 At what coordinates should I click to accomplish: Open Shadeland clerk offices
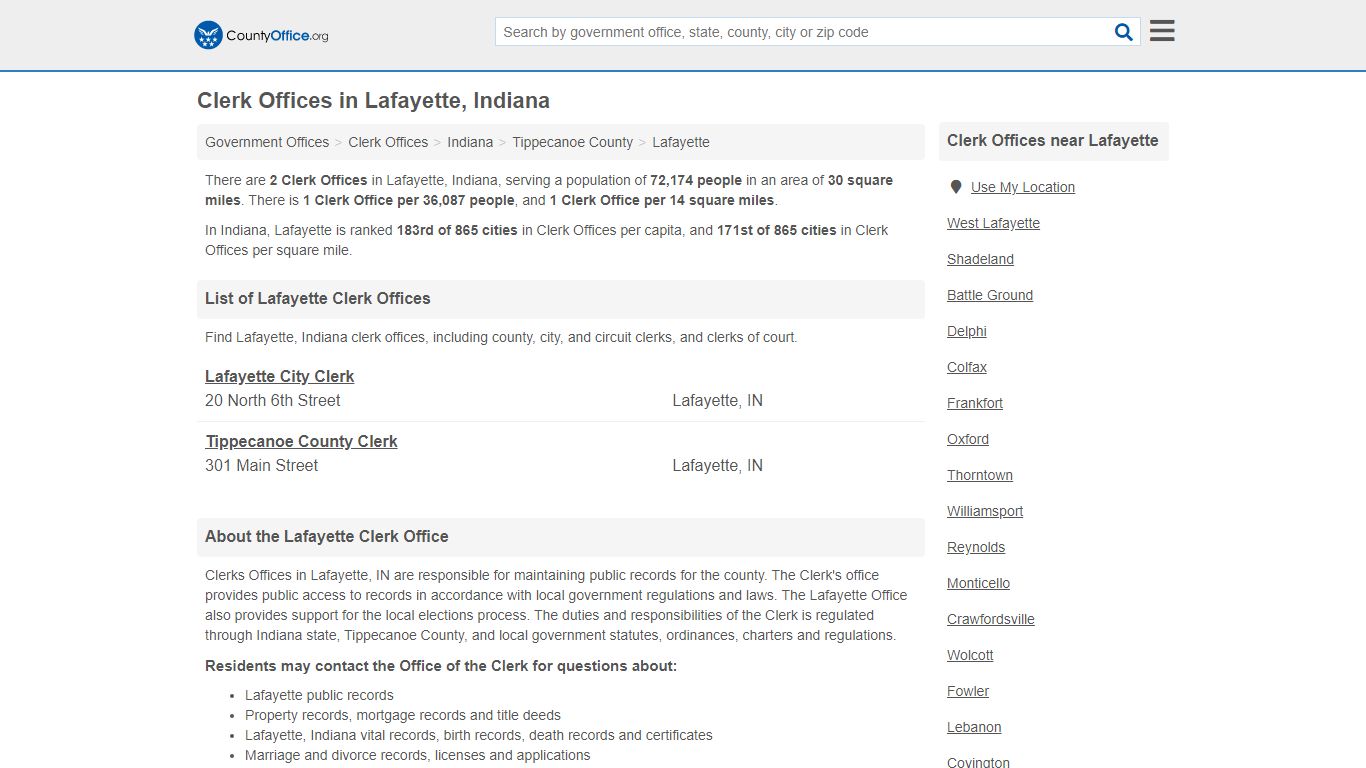[980, 259]
